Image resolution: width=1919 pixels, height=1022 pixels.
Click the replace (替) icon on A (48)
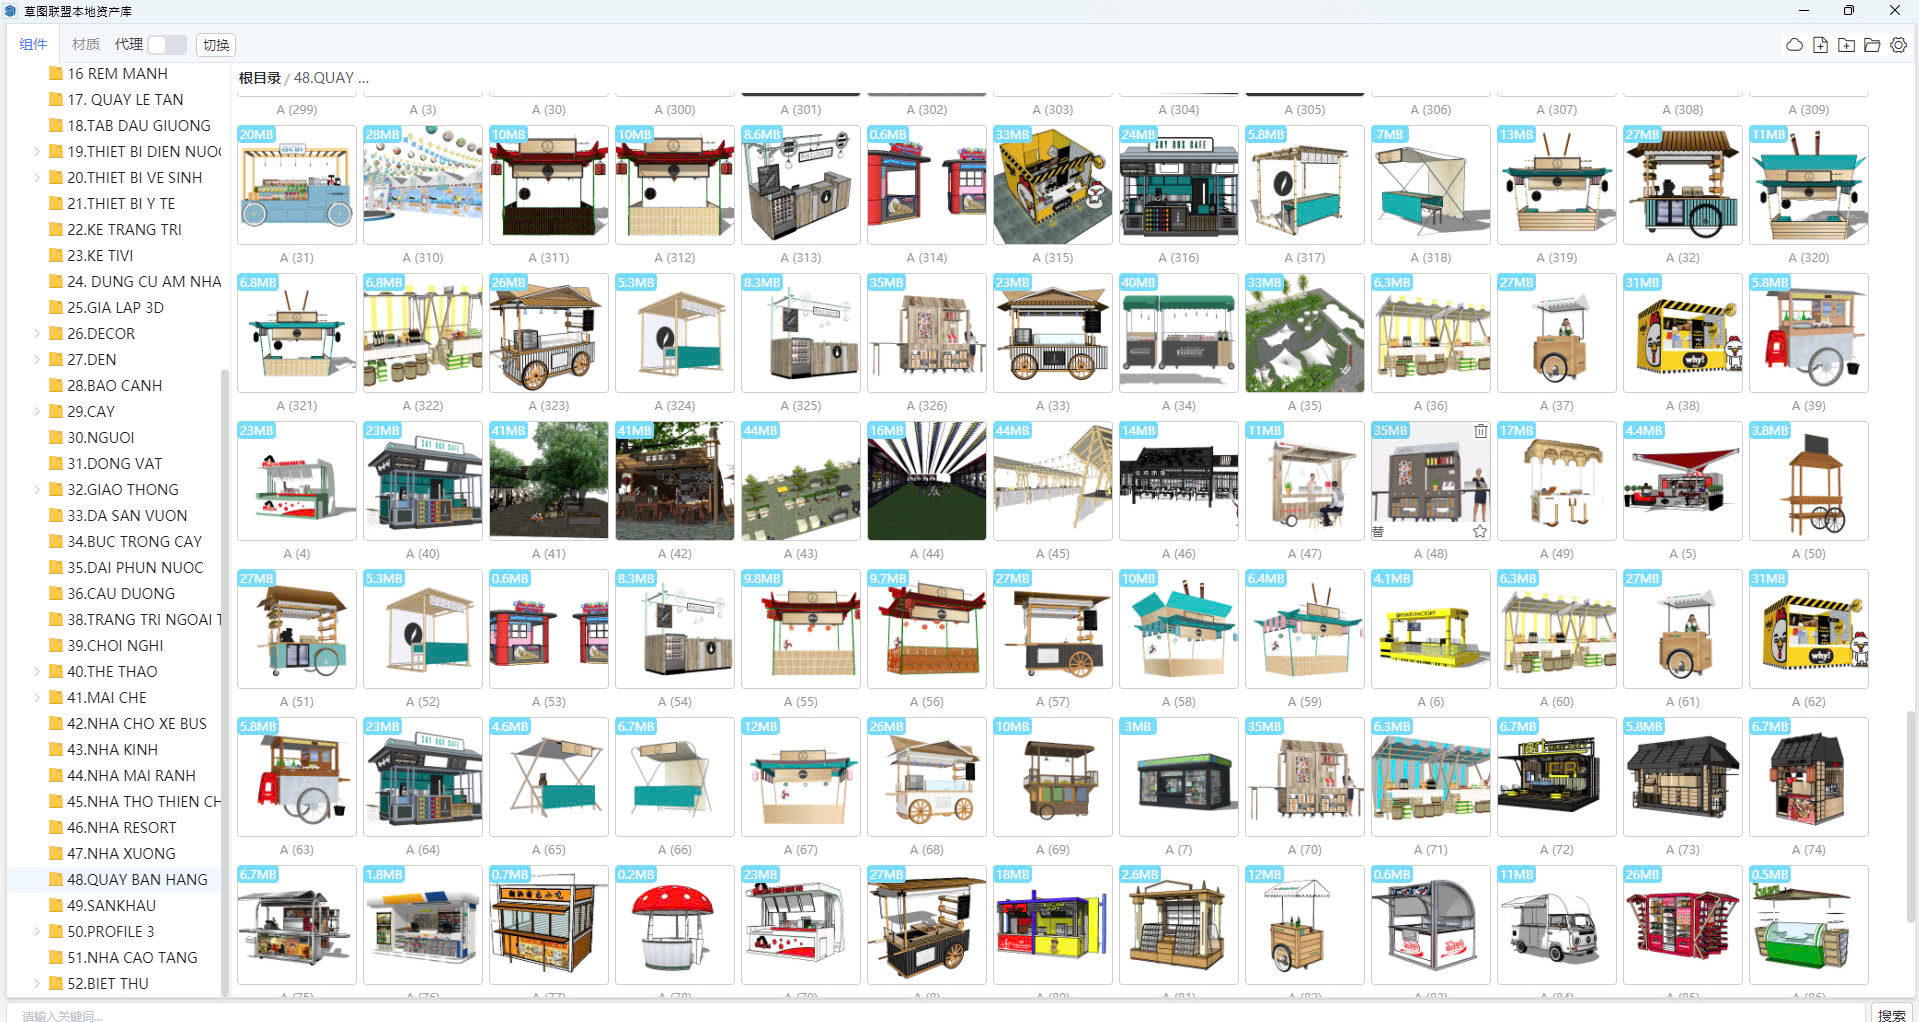(1378, 531)
